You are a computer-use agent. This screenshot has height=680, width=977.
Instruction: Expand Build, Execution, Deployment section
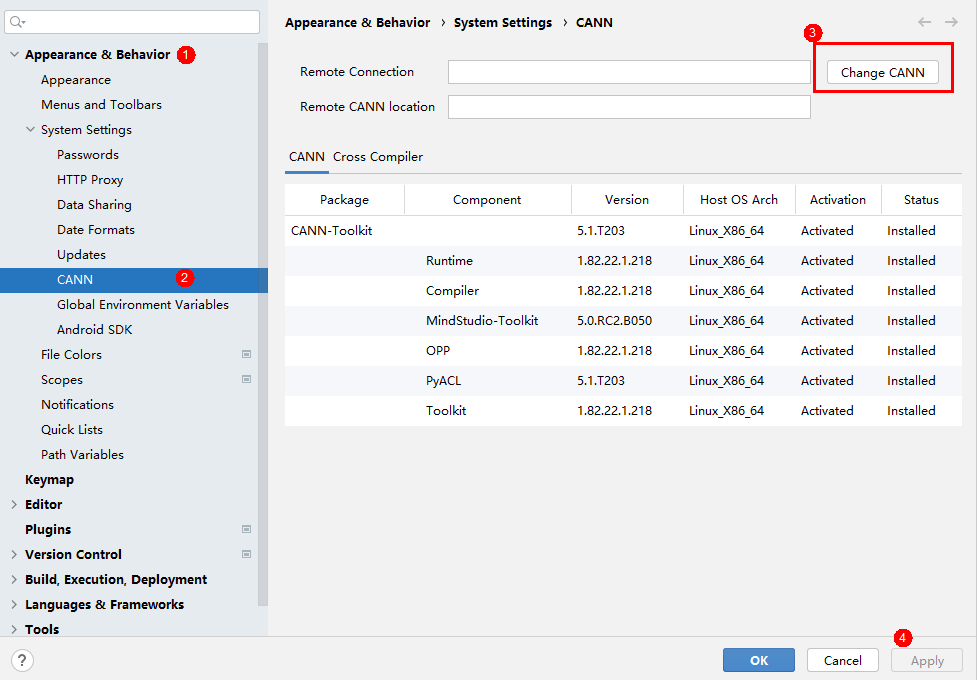click(x=14, y=579)
